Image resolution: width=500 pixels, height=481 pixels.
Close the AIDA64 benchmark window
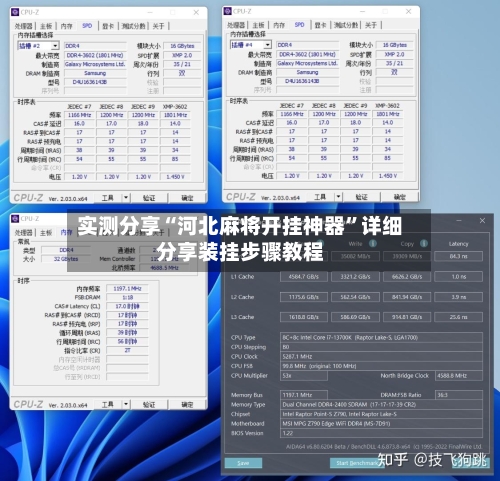point(482,220)
